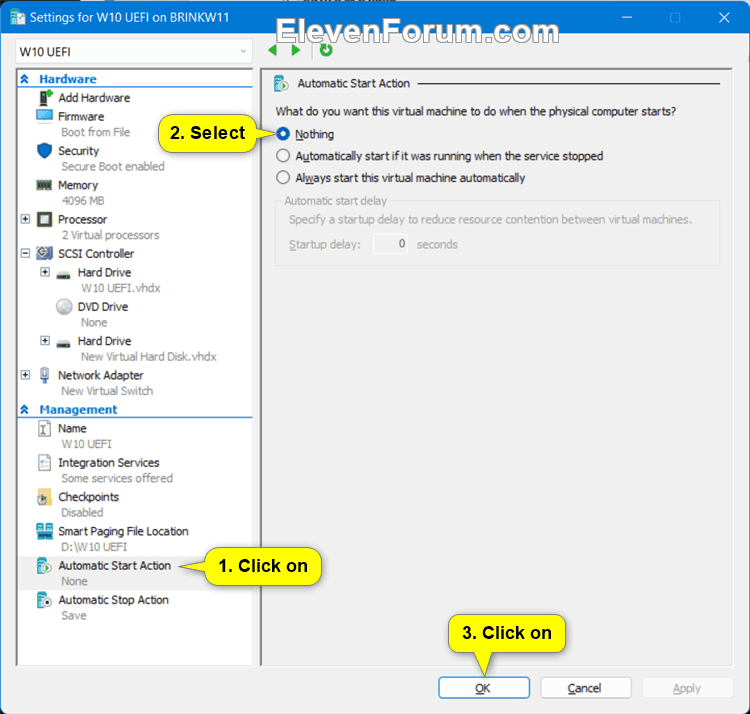
Task: Click the Settings window title bar icon
Action: pos(18,18)
